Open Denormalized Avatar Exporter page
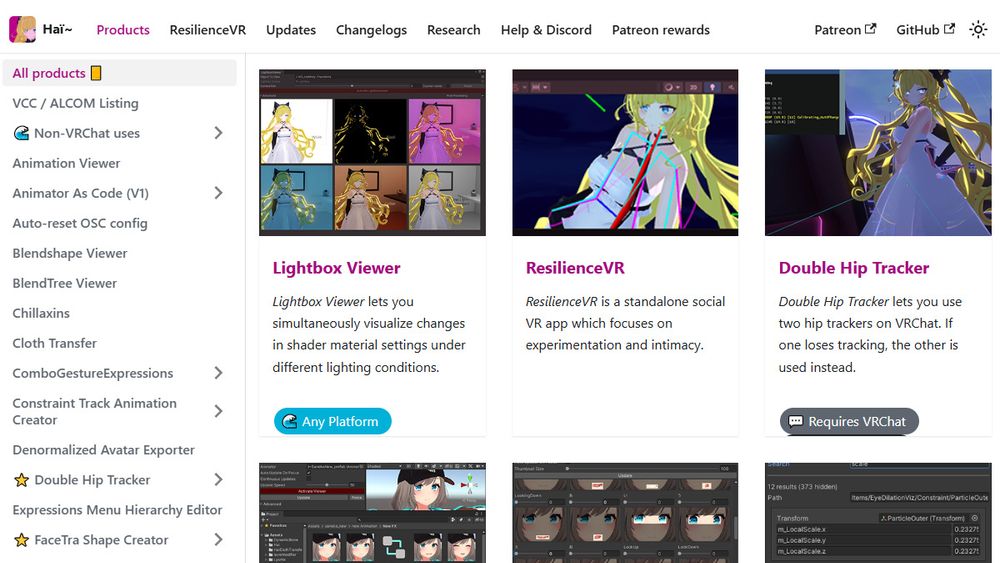The image size is (1000, 563). coord(103,450)
